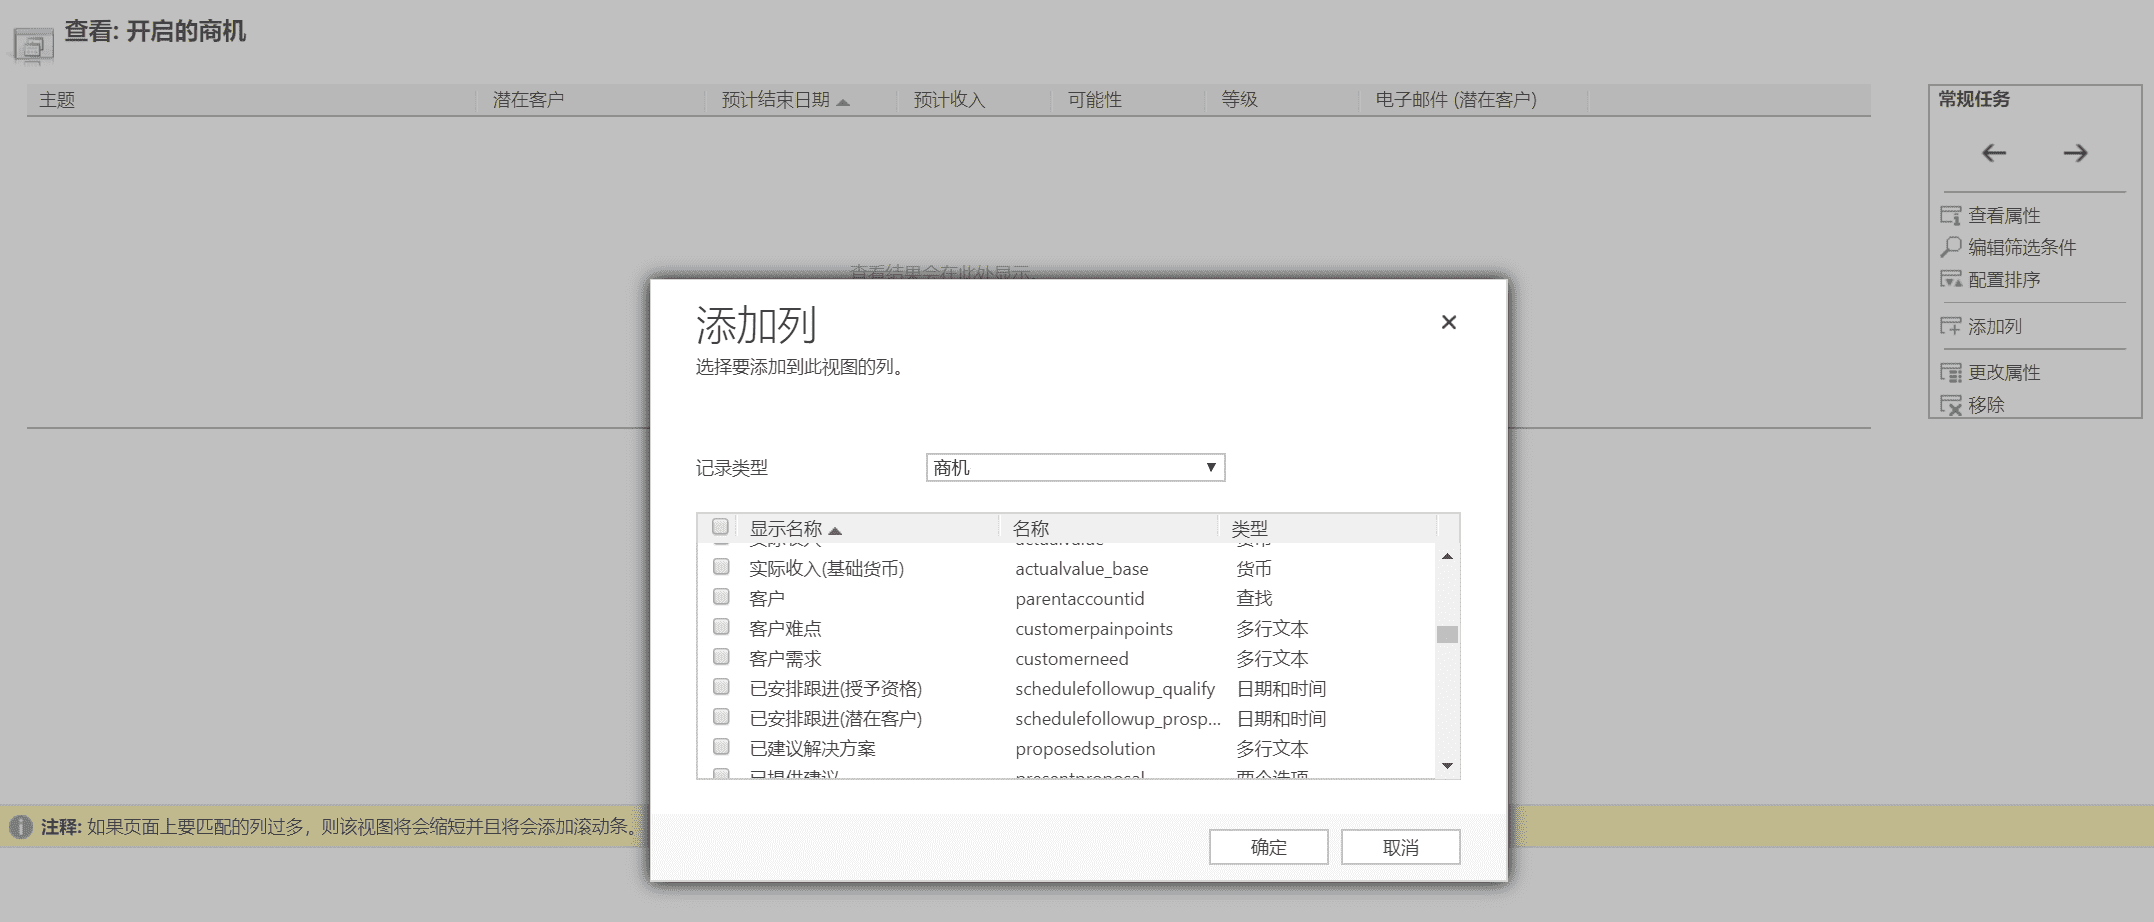
Task: Toggle the select-all checkbox in list header
Action: pyautogui.click(x=720, y=526)
